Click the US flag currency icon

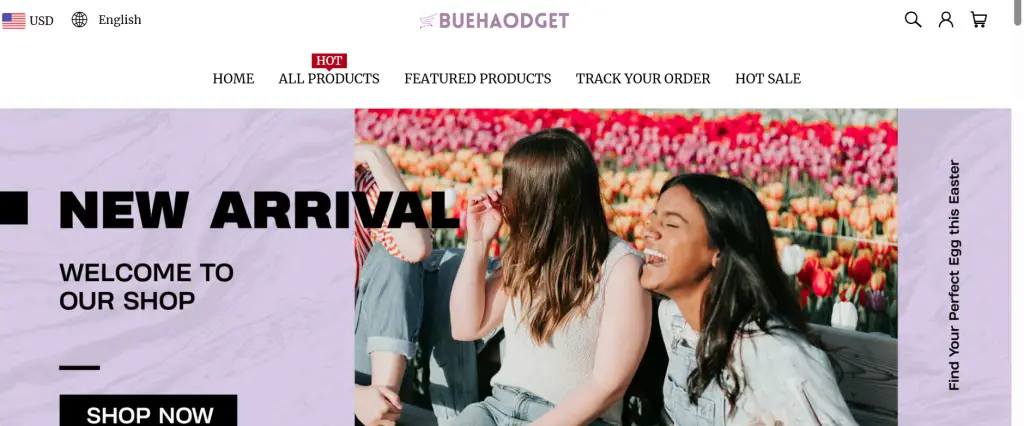pyautogui.click(x=14, y=21)
